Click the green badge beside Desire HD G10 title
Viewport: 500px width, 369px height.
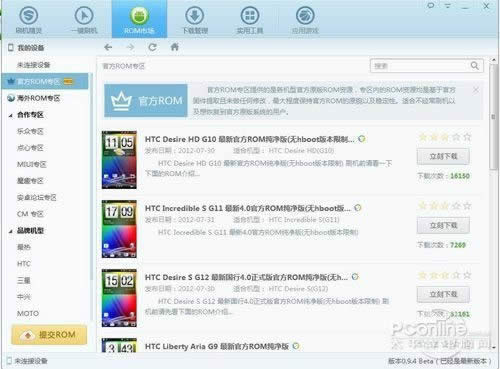point(362,139)
